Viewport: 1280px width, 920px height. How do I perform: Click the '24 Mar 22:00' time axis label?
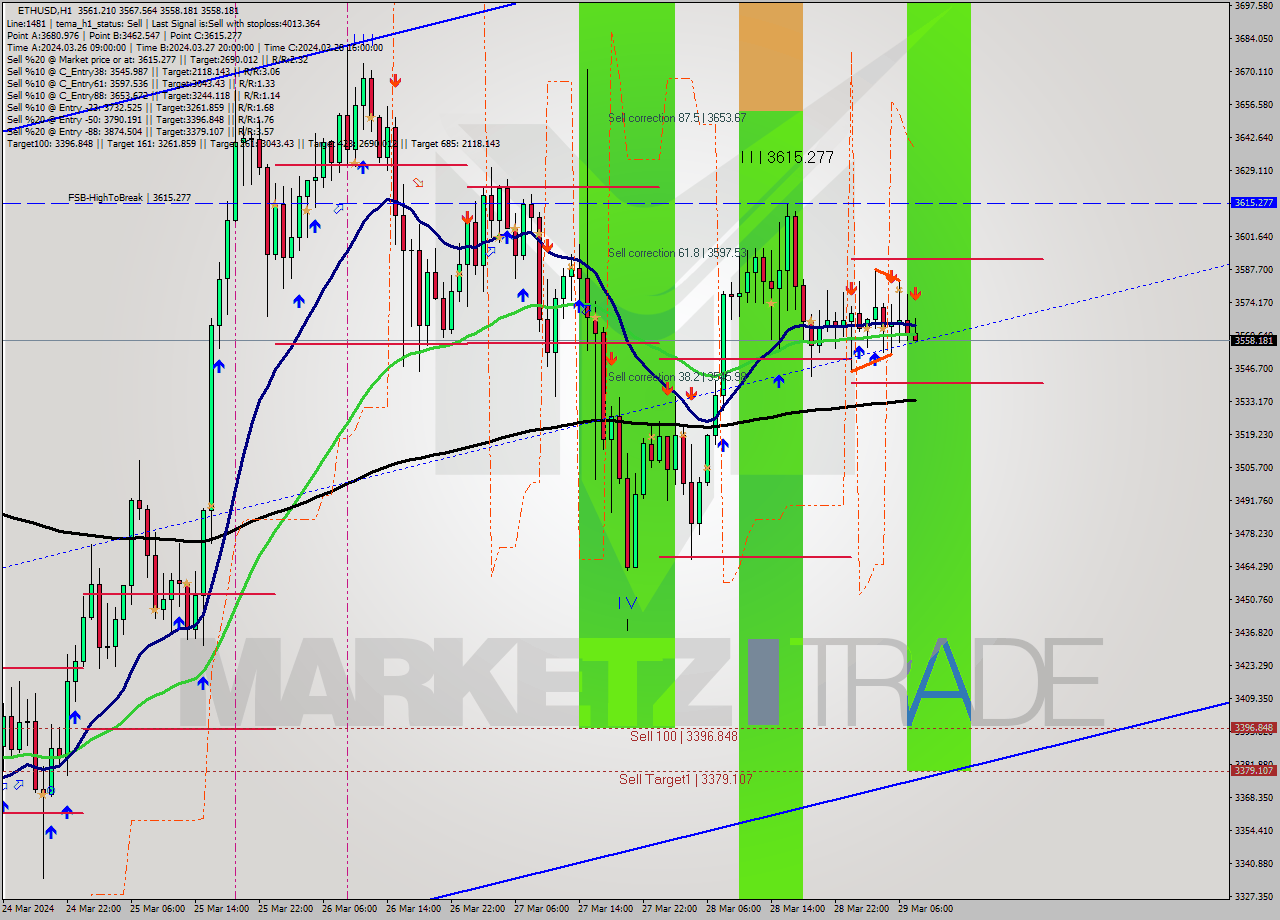(x=93, y=909)
